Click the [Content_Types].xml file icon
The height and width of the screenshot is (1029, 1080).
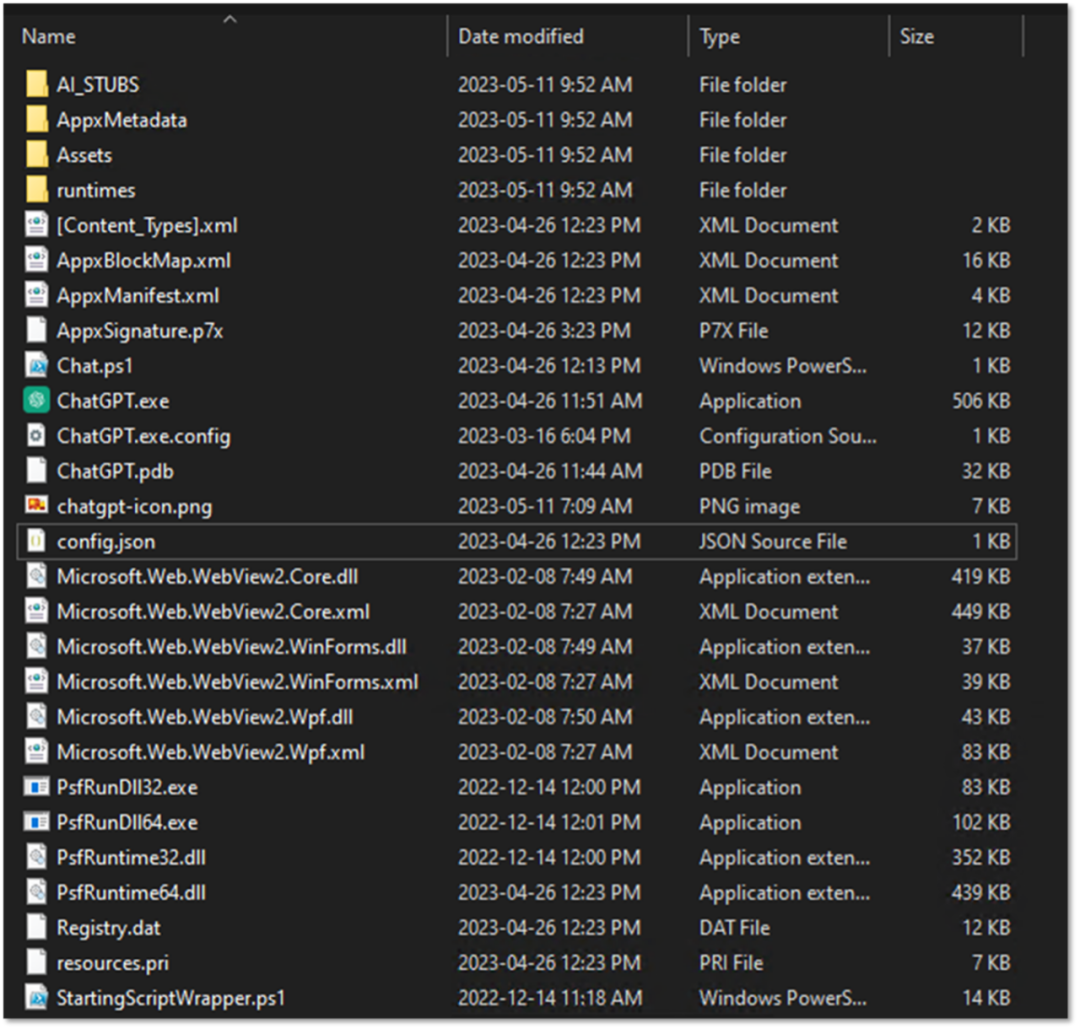click(x=37, y=225)
